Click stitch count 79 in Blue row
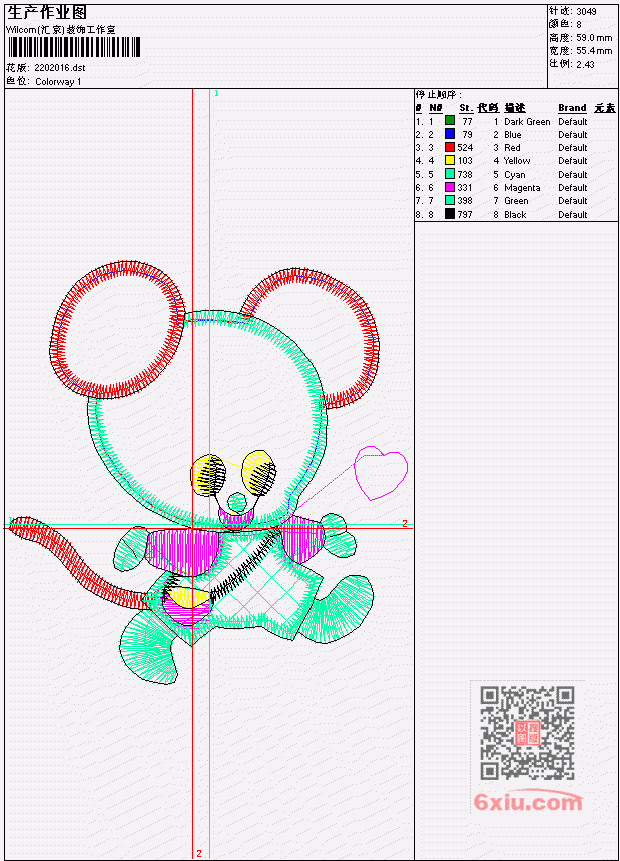This screenshot has width=620, height=861. tap(467, 135)
